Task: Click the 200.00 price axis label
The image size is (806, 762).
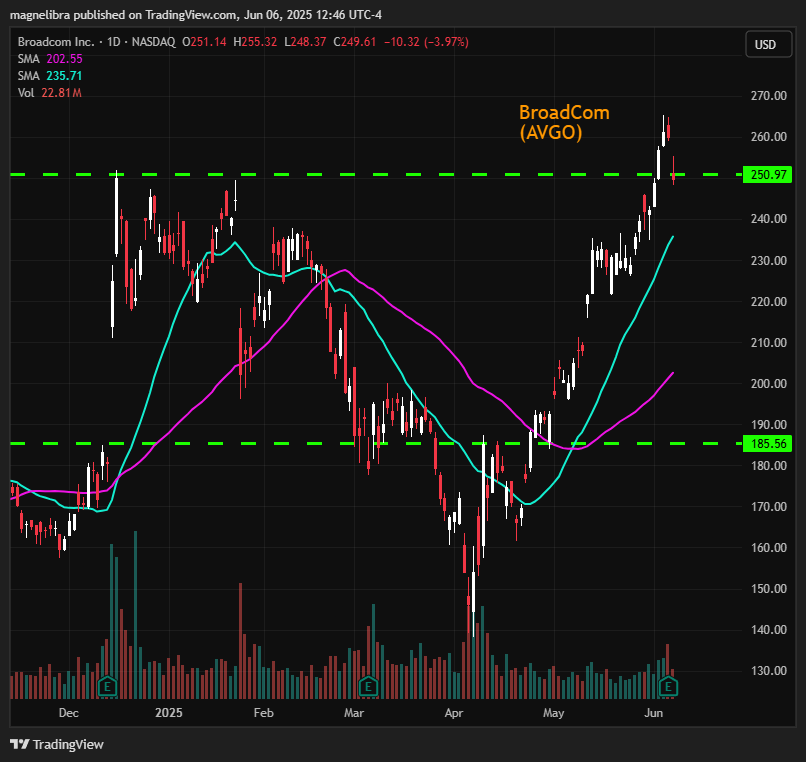Action: 768,384
